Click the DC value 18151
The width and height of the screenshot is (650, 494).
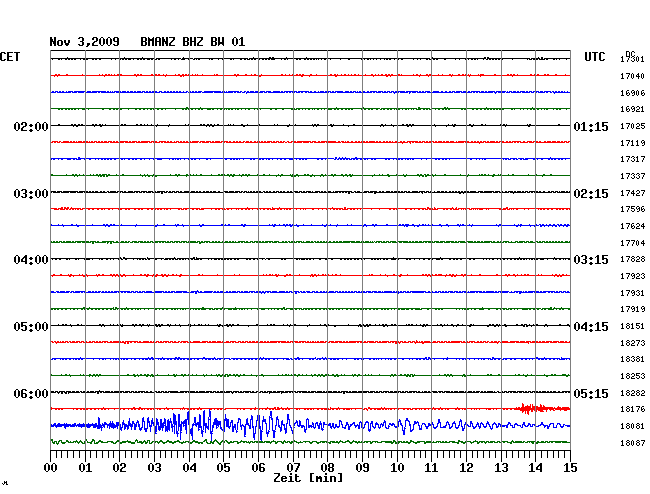(633, 326)
